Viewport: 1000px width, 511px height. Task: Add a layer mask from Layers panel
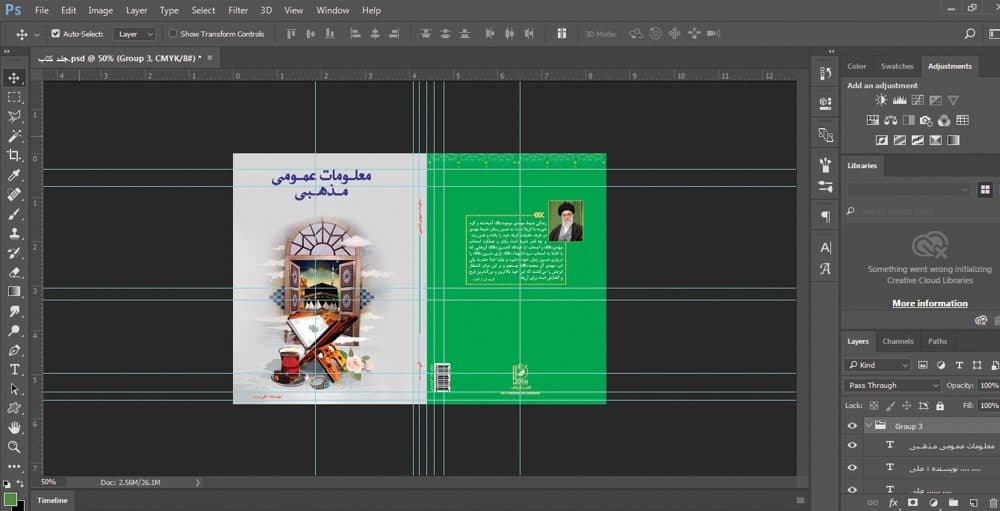[x=913, y=503]
